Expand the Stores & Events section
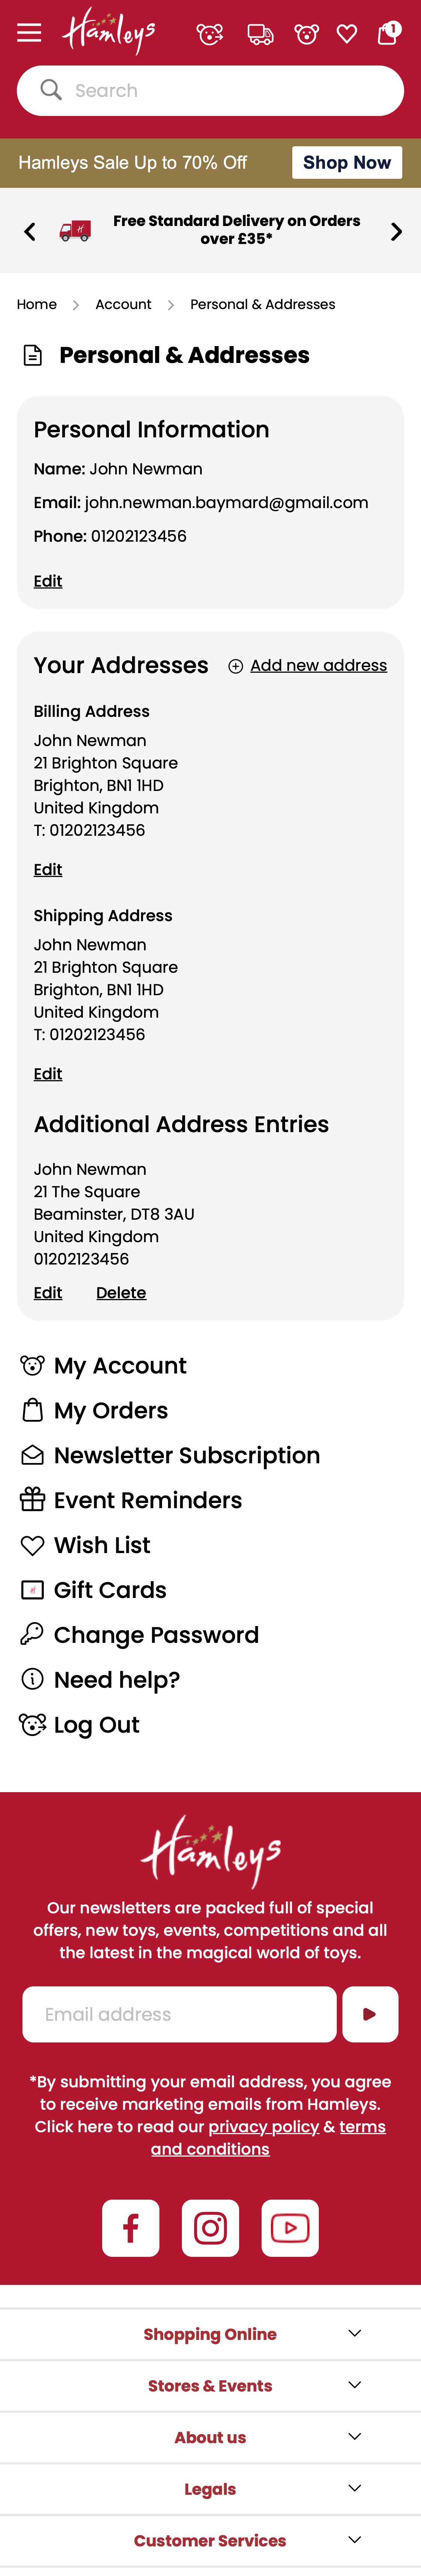 [x=210, y=2386]
